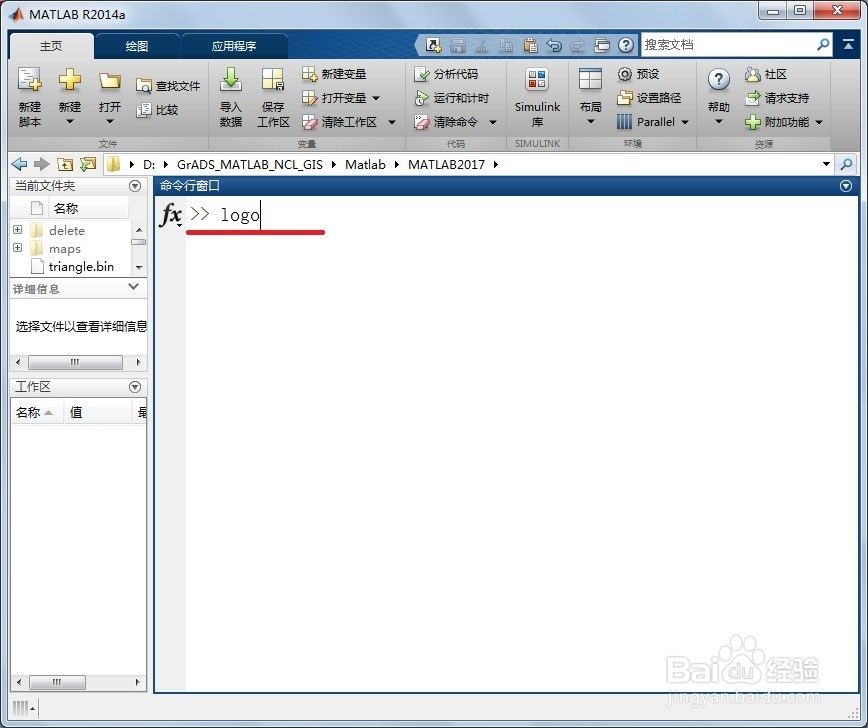Open Workspace (工作区) panel actions menu

135,387
